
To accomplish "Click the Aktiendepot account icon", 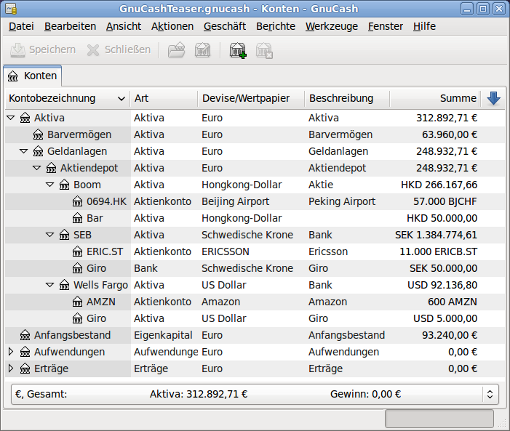I will [x=51, y=168].
